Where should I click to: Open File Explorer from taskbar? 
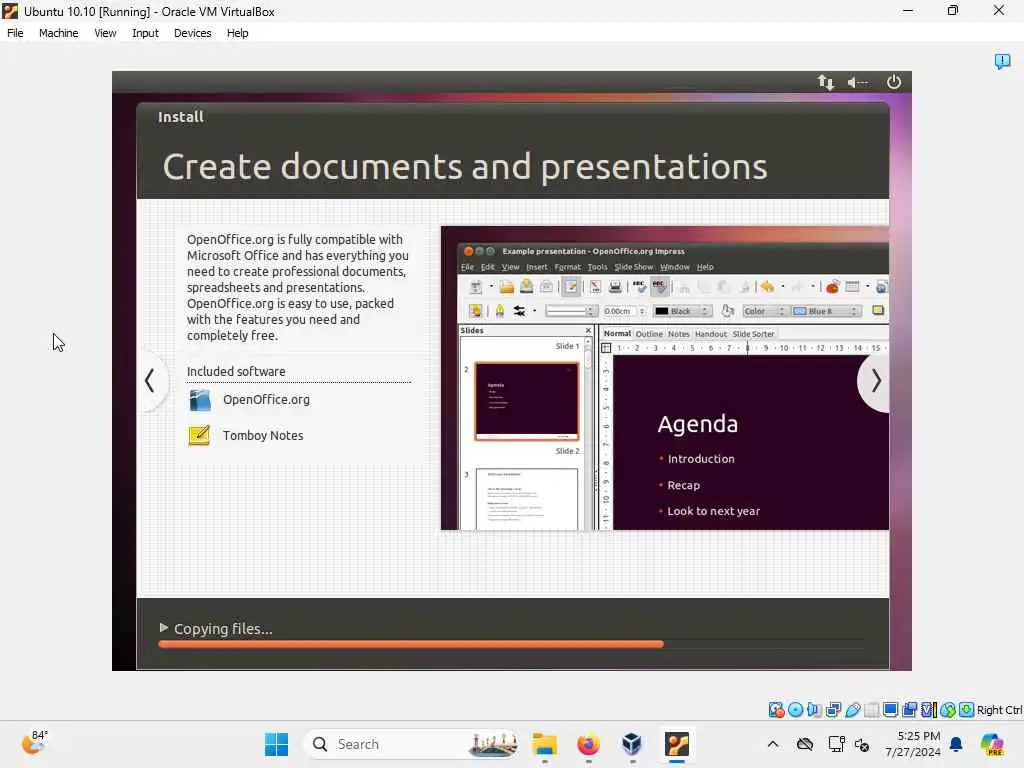point(545,744)
